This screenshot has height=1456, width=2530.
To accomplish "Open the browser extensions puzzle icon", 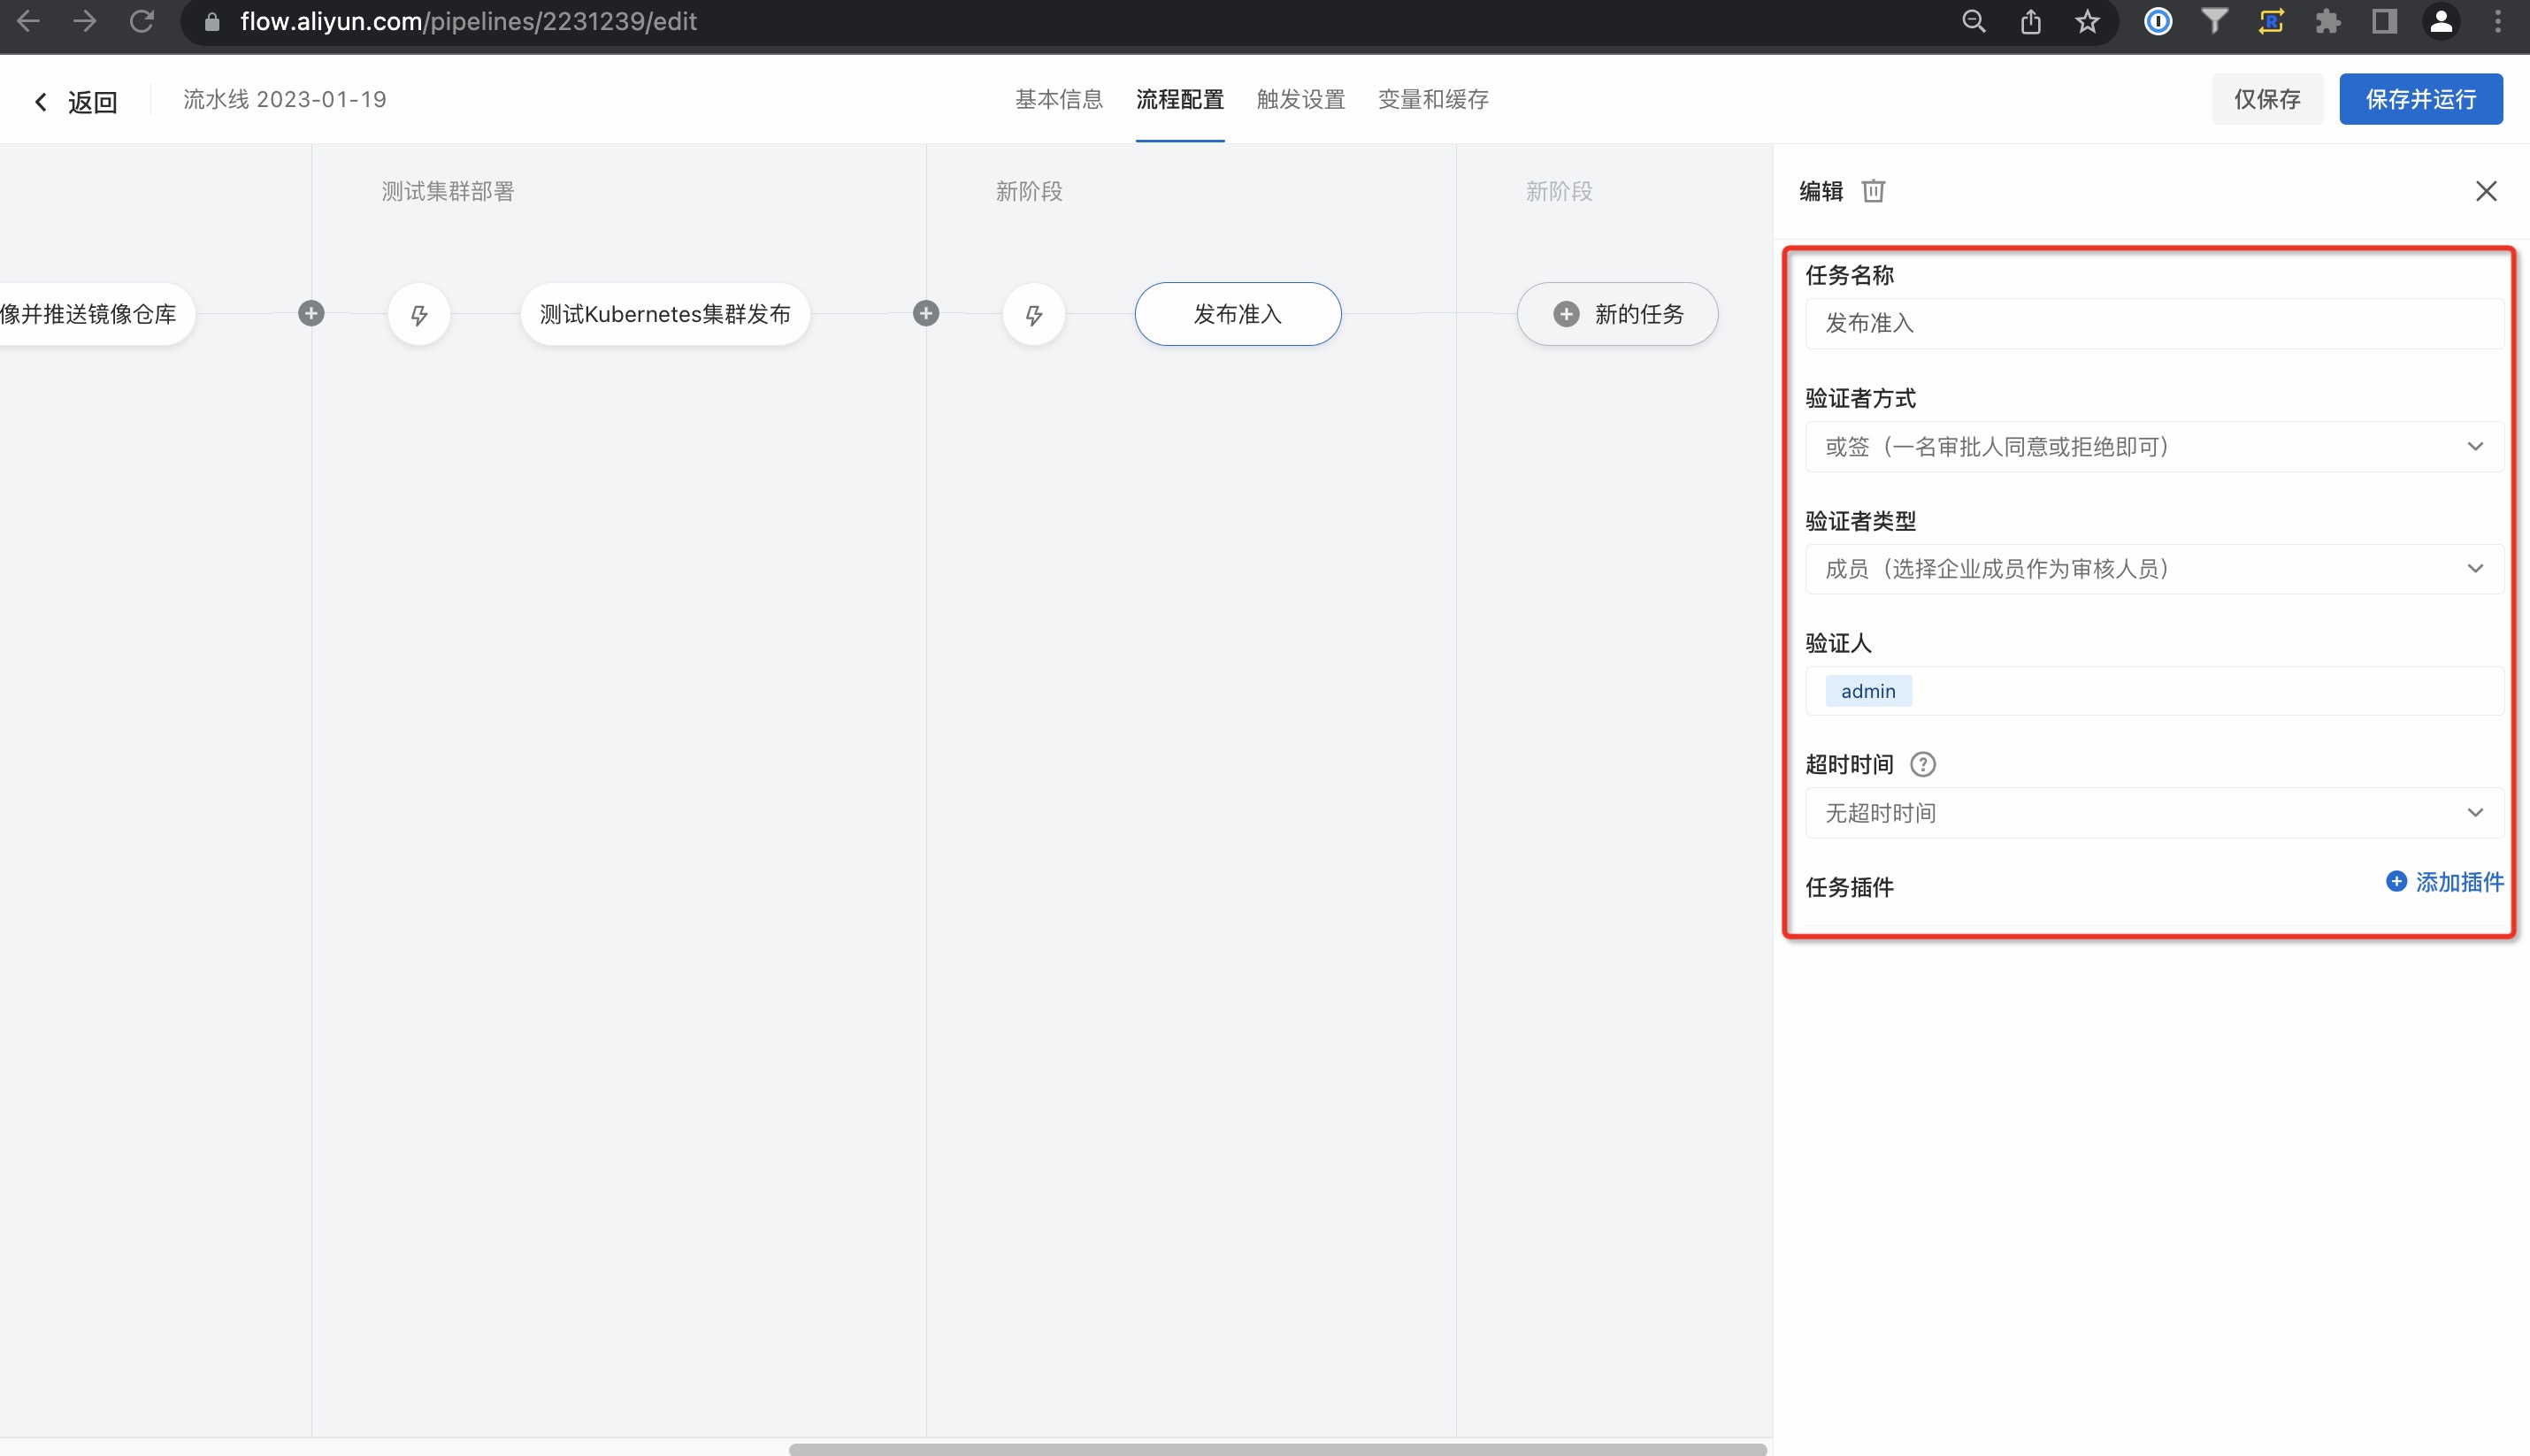I will [x=2327, y=22].
